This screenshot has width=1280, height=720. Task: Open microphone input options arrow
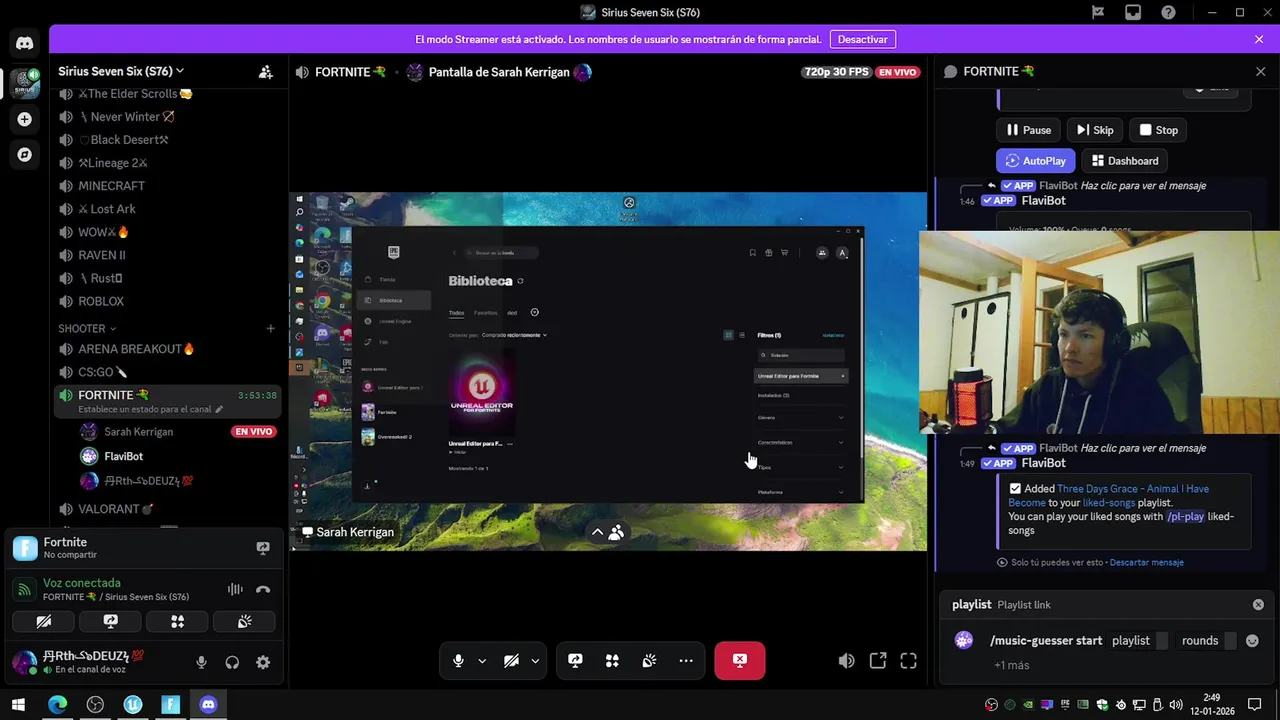(482, 660)
